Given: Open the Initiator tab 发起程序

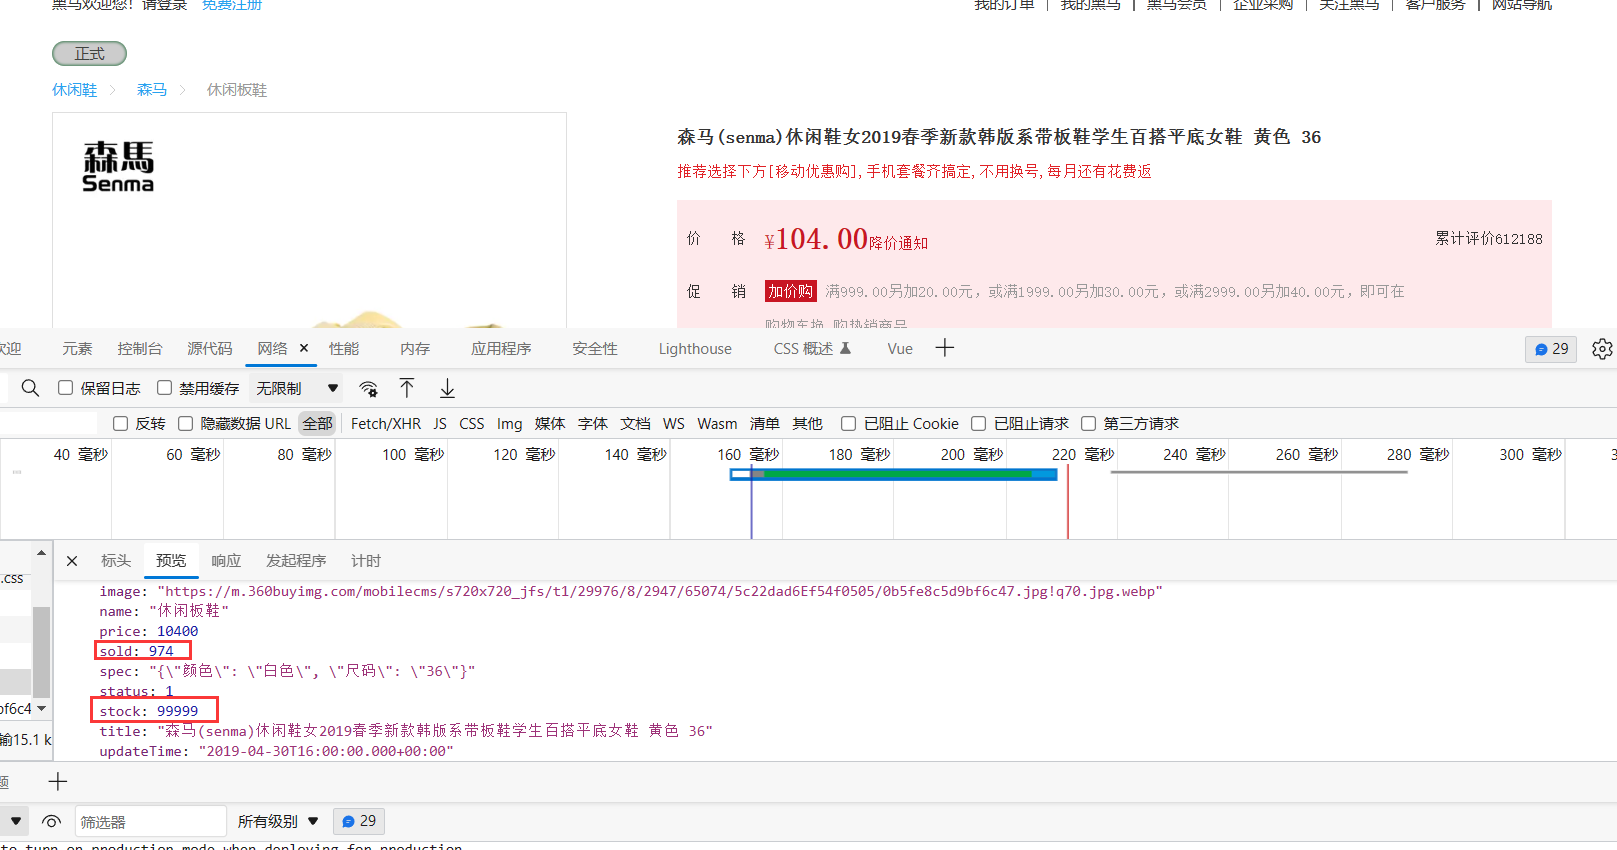Looking at the screenshot, I should point(296,561).
